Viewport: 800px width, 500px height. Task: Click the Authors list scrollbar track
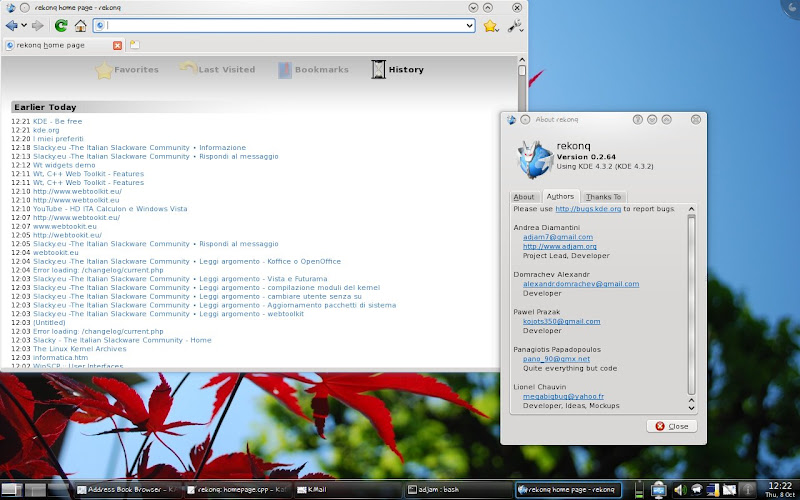pyautogui.click(x=691, y=305)
